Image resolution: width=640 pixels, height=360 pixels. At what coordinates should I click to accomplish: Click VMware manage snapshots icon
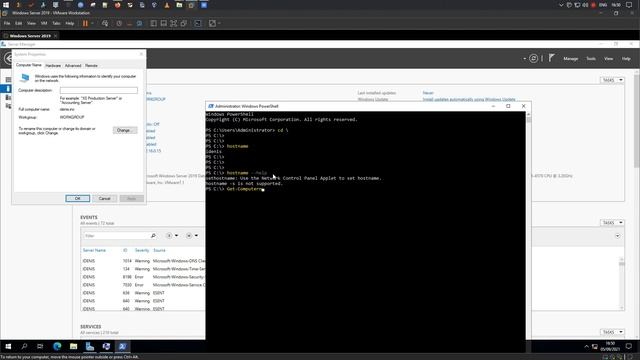(139, 24)
